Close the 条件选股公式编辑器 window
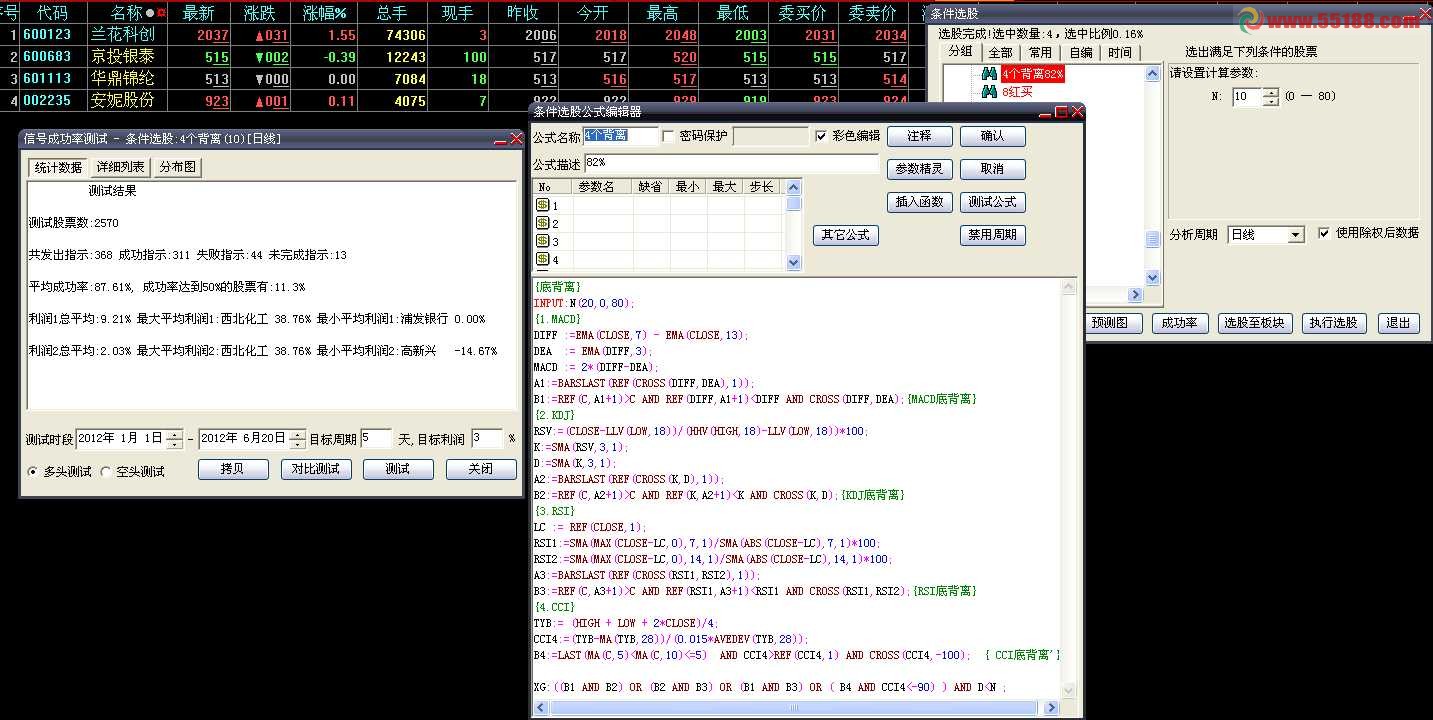 1077,112
